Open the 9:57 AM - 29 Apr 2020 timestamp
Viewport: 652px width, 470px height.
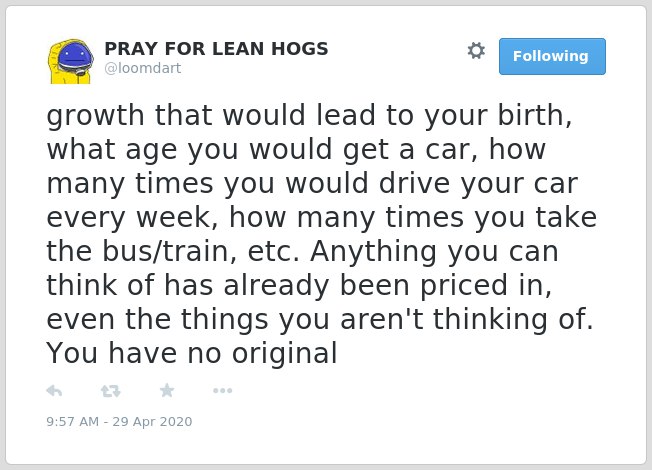[x=119, y=421]
